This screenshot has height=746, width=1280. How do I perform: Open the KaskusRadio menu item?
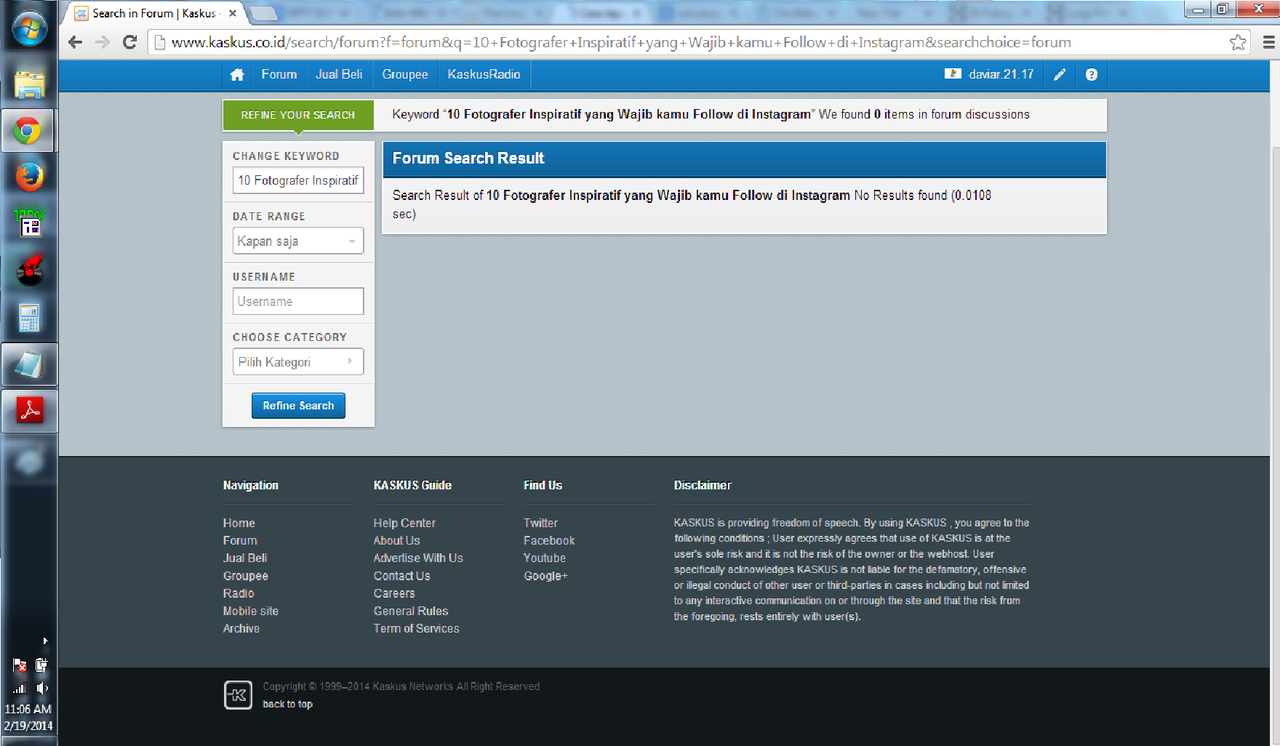click(x=484, y=75)
